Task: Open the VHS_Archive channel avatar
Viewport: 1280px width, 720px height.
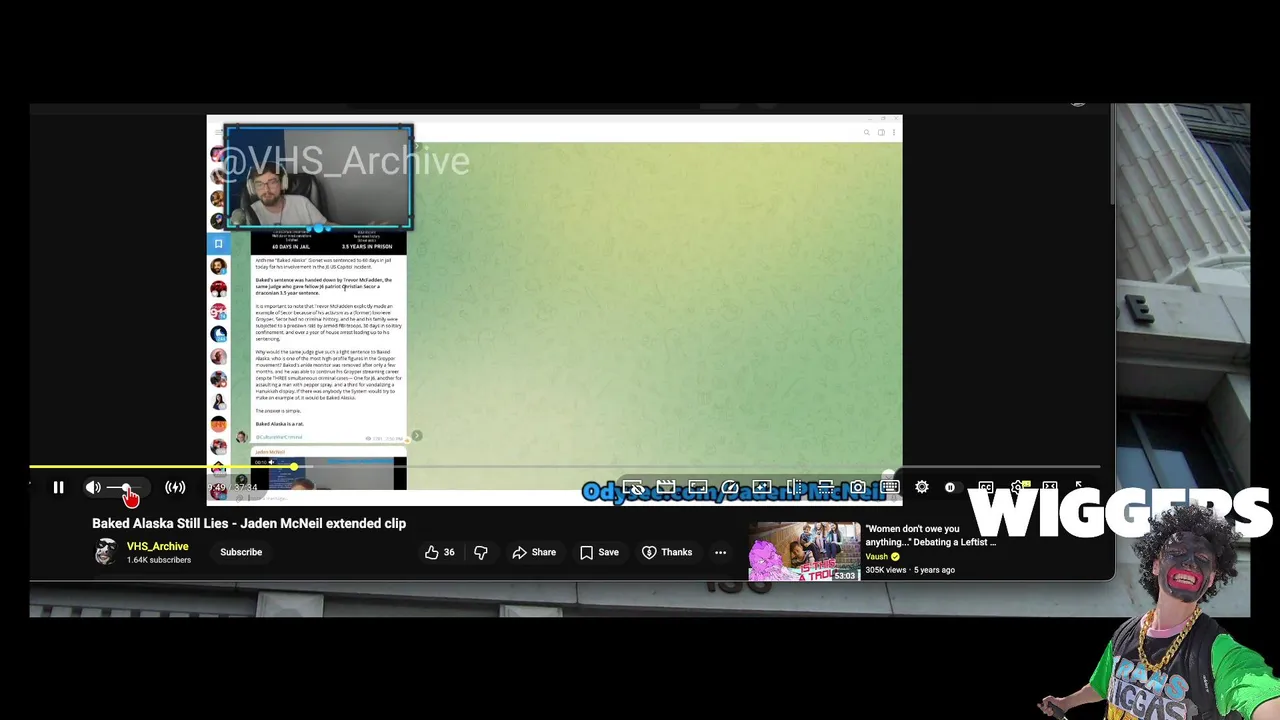Action: point(106,552)
